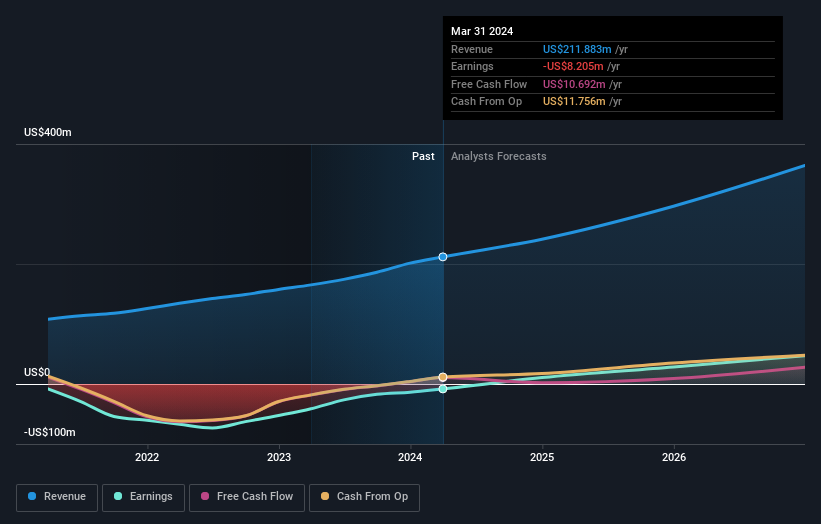
Task: Click the Free Cash Flow tooltip row label
Action: (x=489, y=84)
